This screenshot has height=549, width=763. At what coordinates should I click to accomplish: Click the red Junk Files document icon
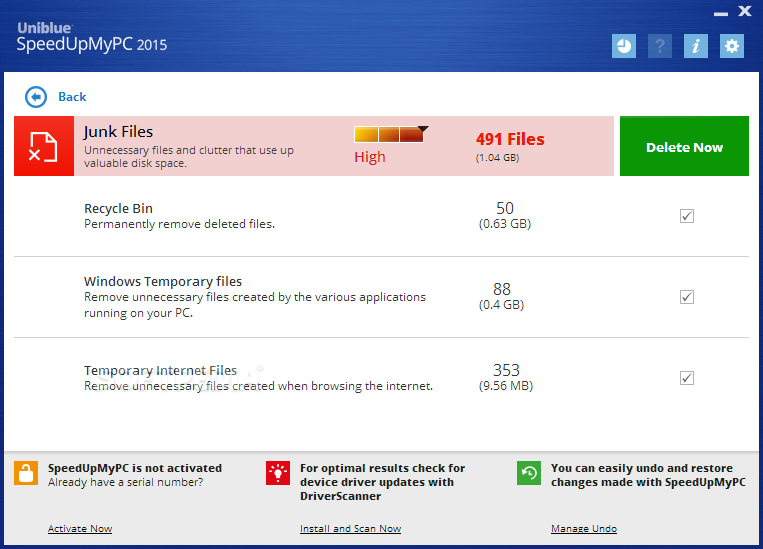[44, 146]
